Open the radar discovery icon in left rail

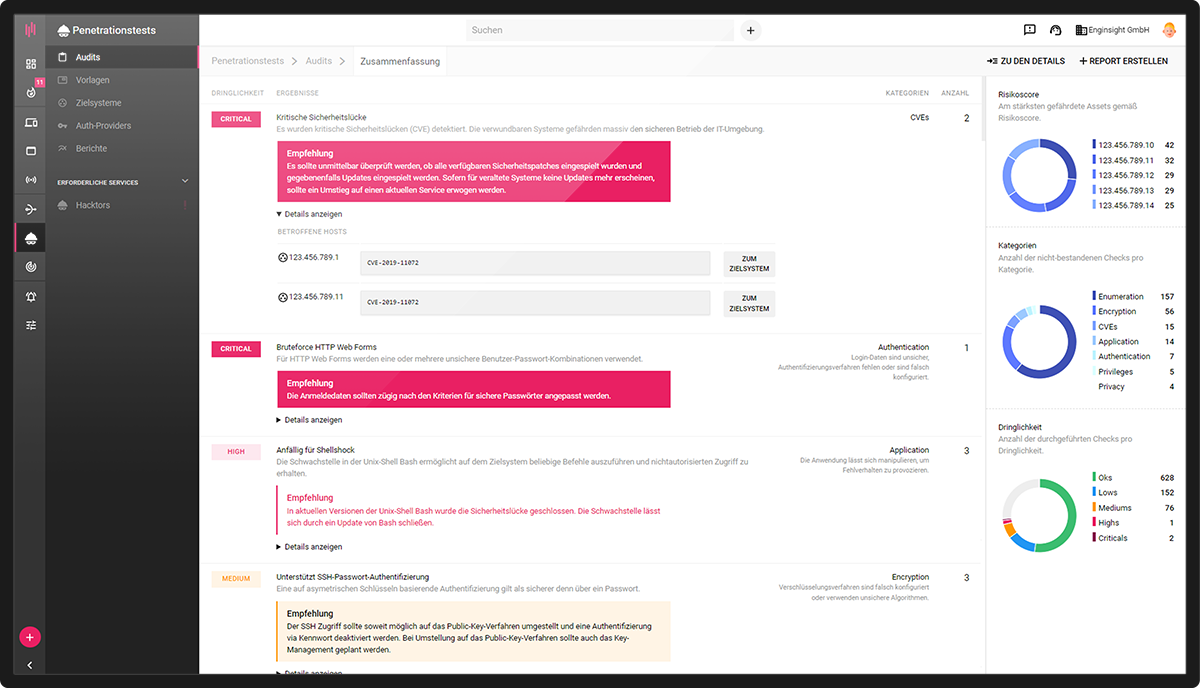pos(31,267)
